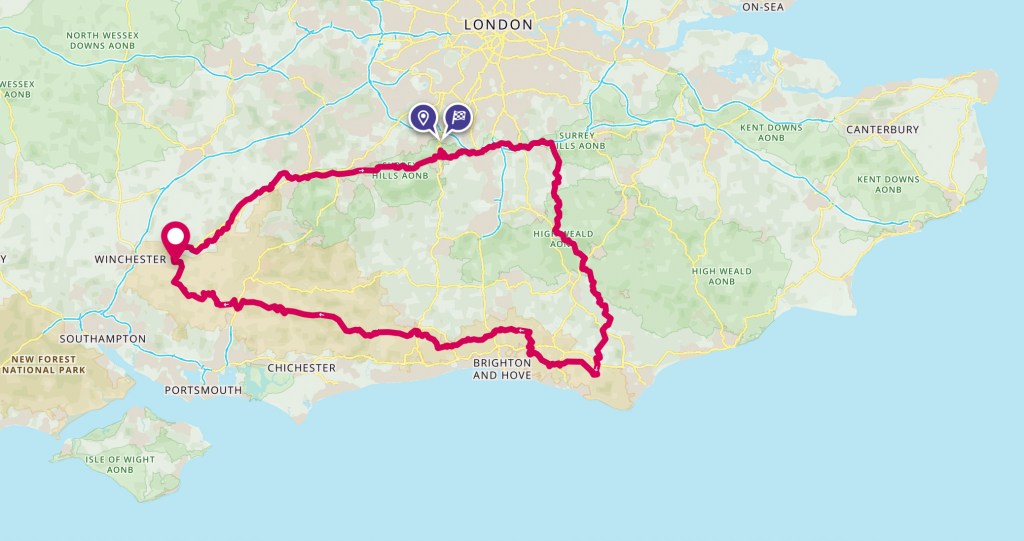The height and width of the screenshot is (541, 1024).
Task: Click the Isle of Wight AONB label
Action: pyautogui.click(x=120, y=465)
